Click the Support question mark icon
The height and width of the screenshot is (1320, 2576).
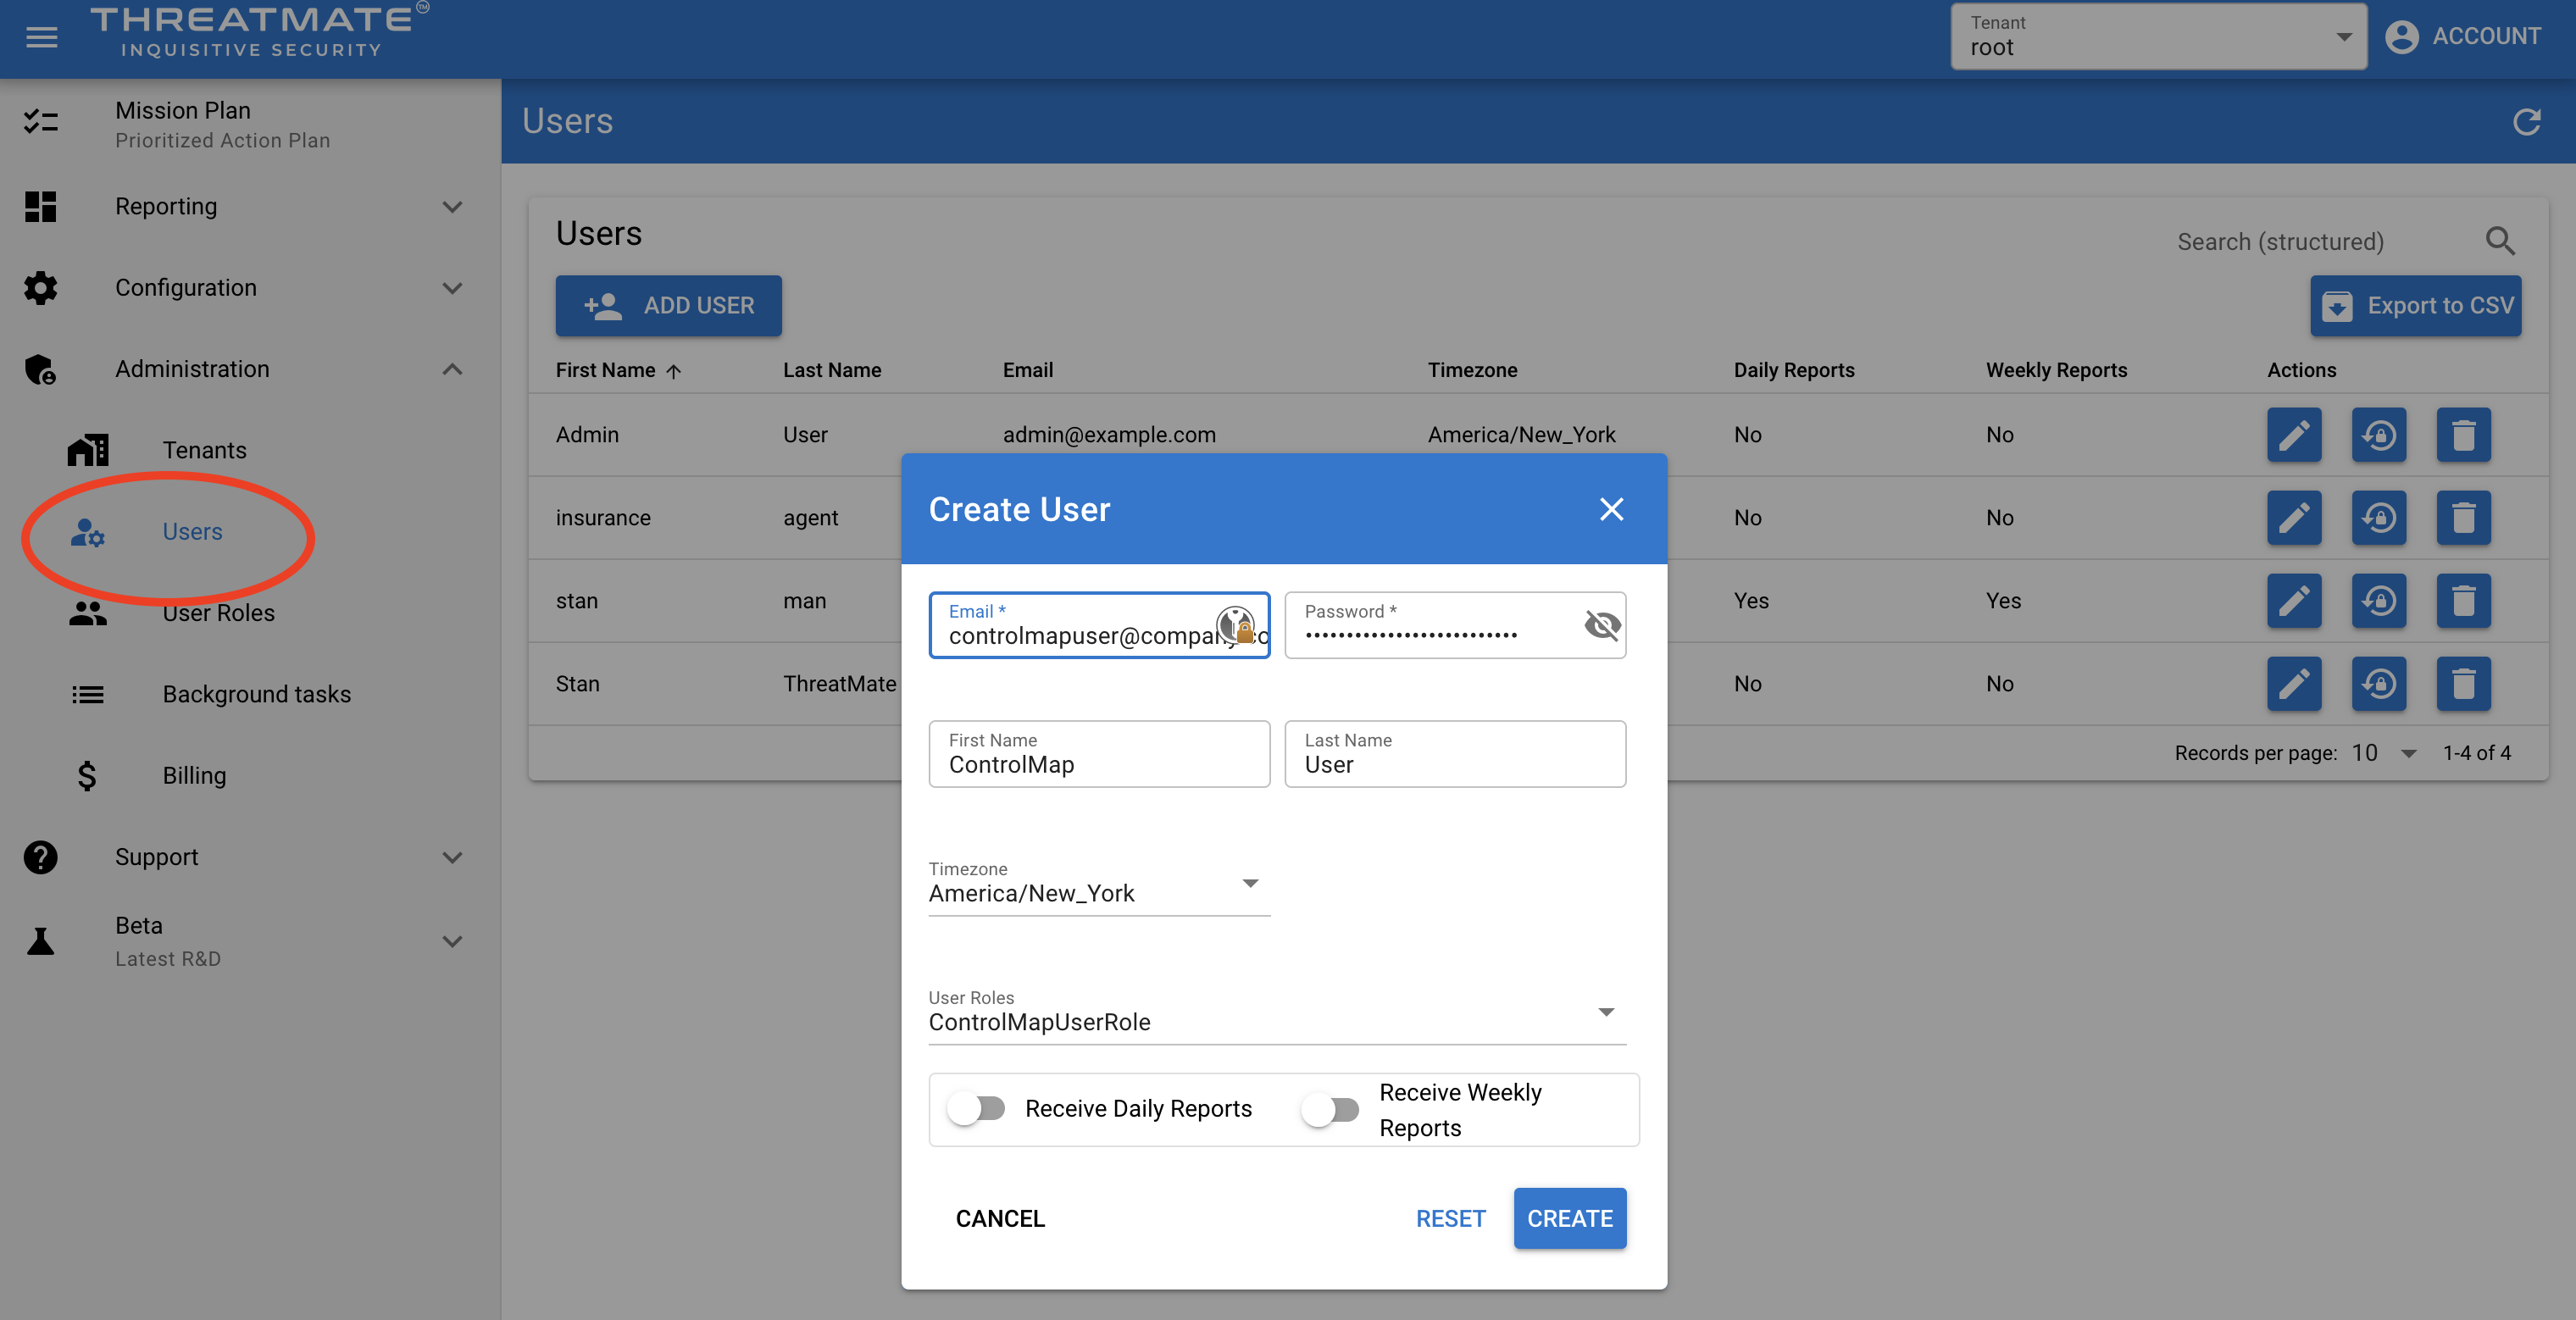pyautogui.click(x=41, y=857)
